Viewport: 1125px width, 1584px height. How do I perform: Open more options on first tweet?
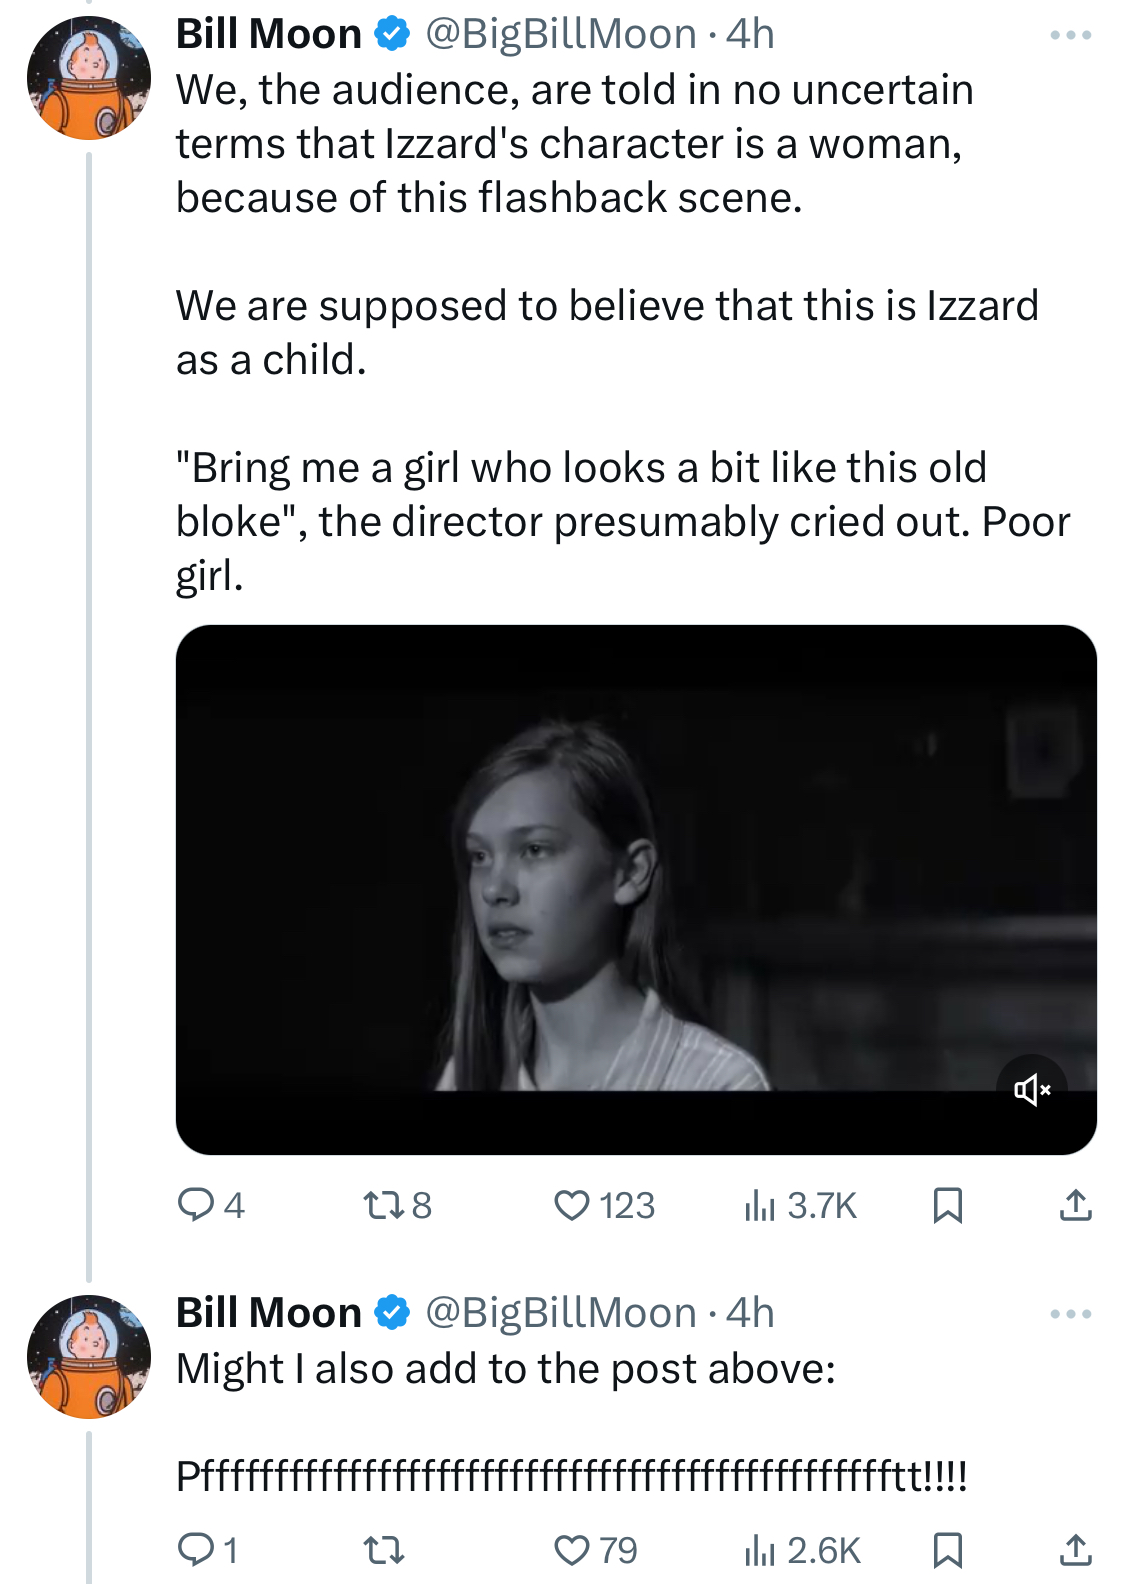coord(1071,35)
